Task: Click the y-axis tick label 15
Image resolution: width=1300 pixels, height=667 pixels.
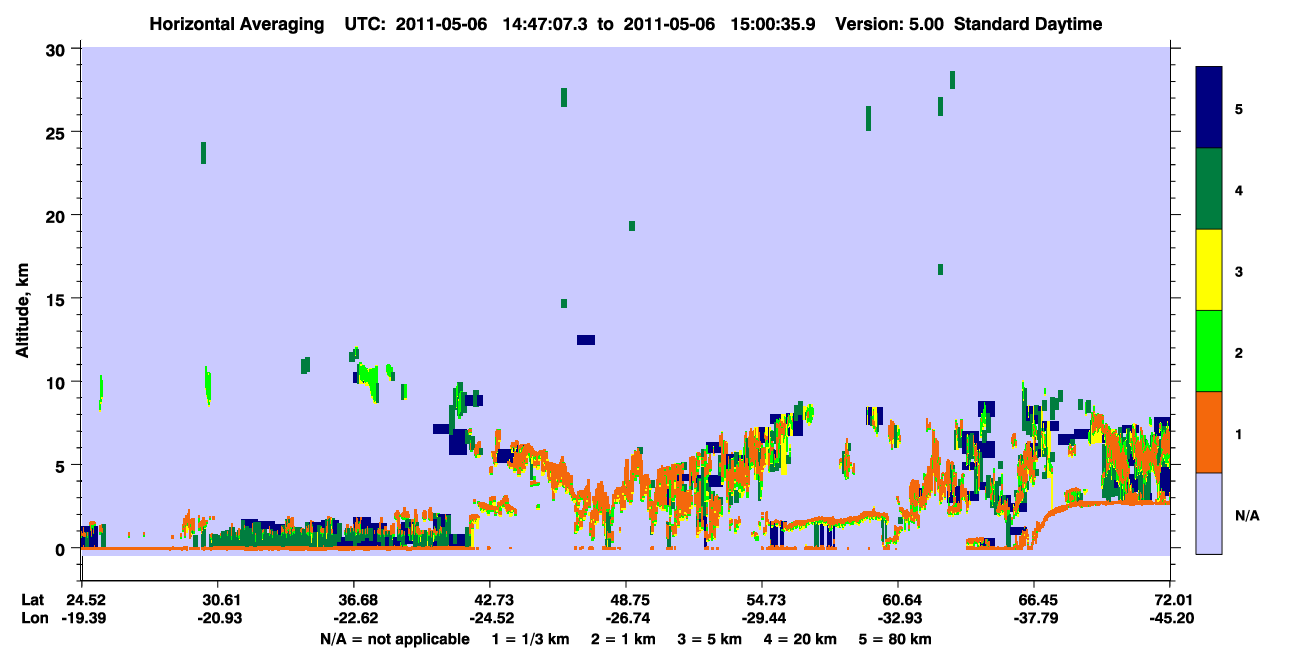Action: point(58,299)
